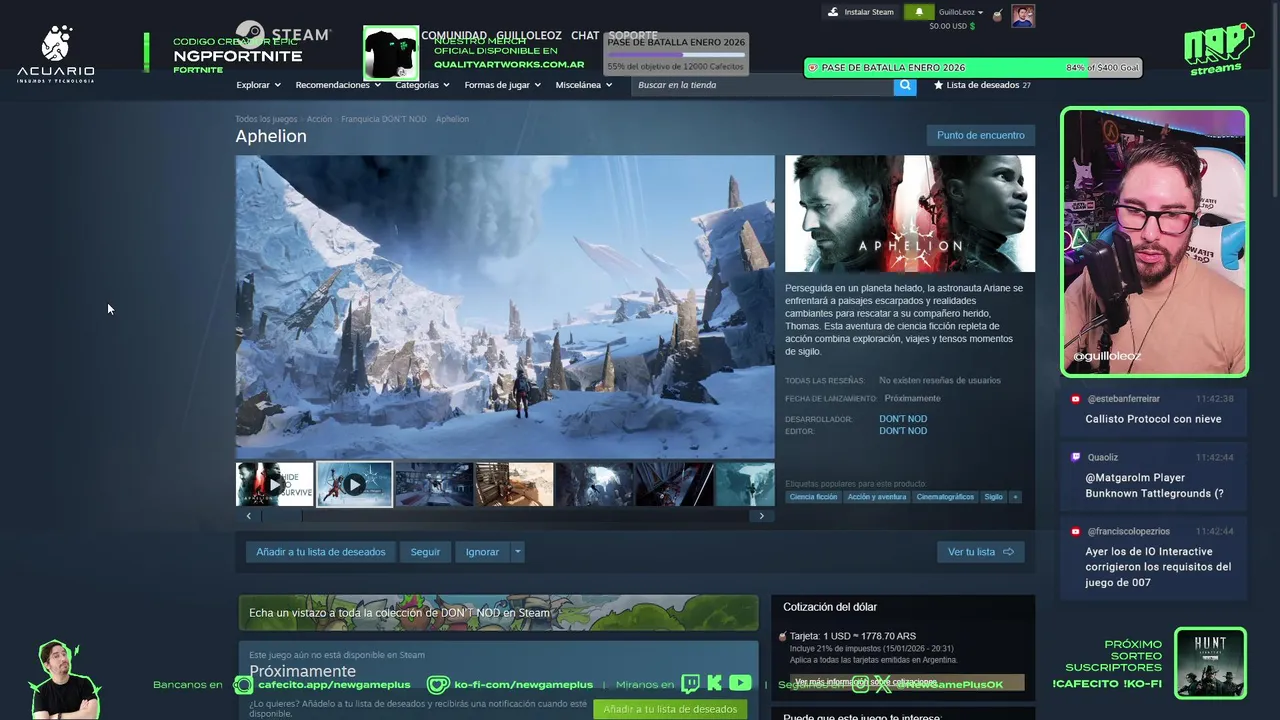Click the main Aphelion snowy screenshot
This screenshot has width=1280, height=720.
505,307
